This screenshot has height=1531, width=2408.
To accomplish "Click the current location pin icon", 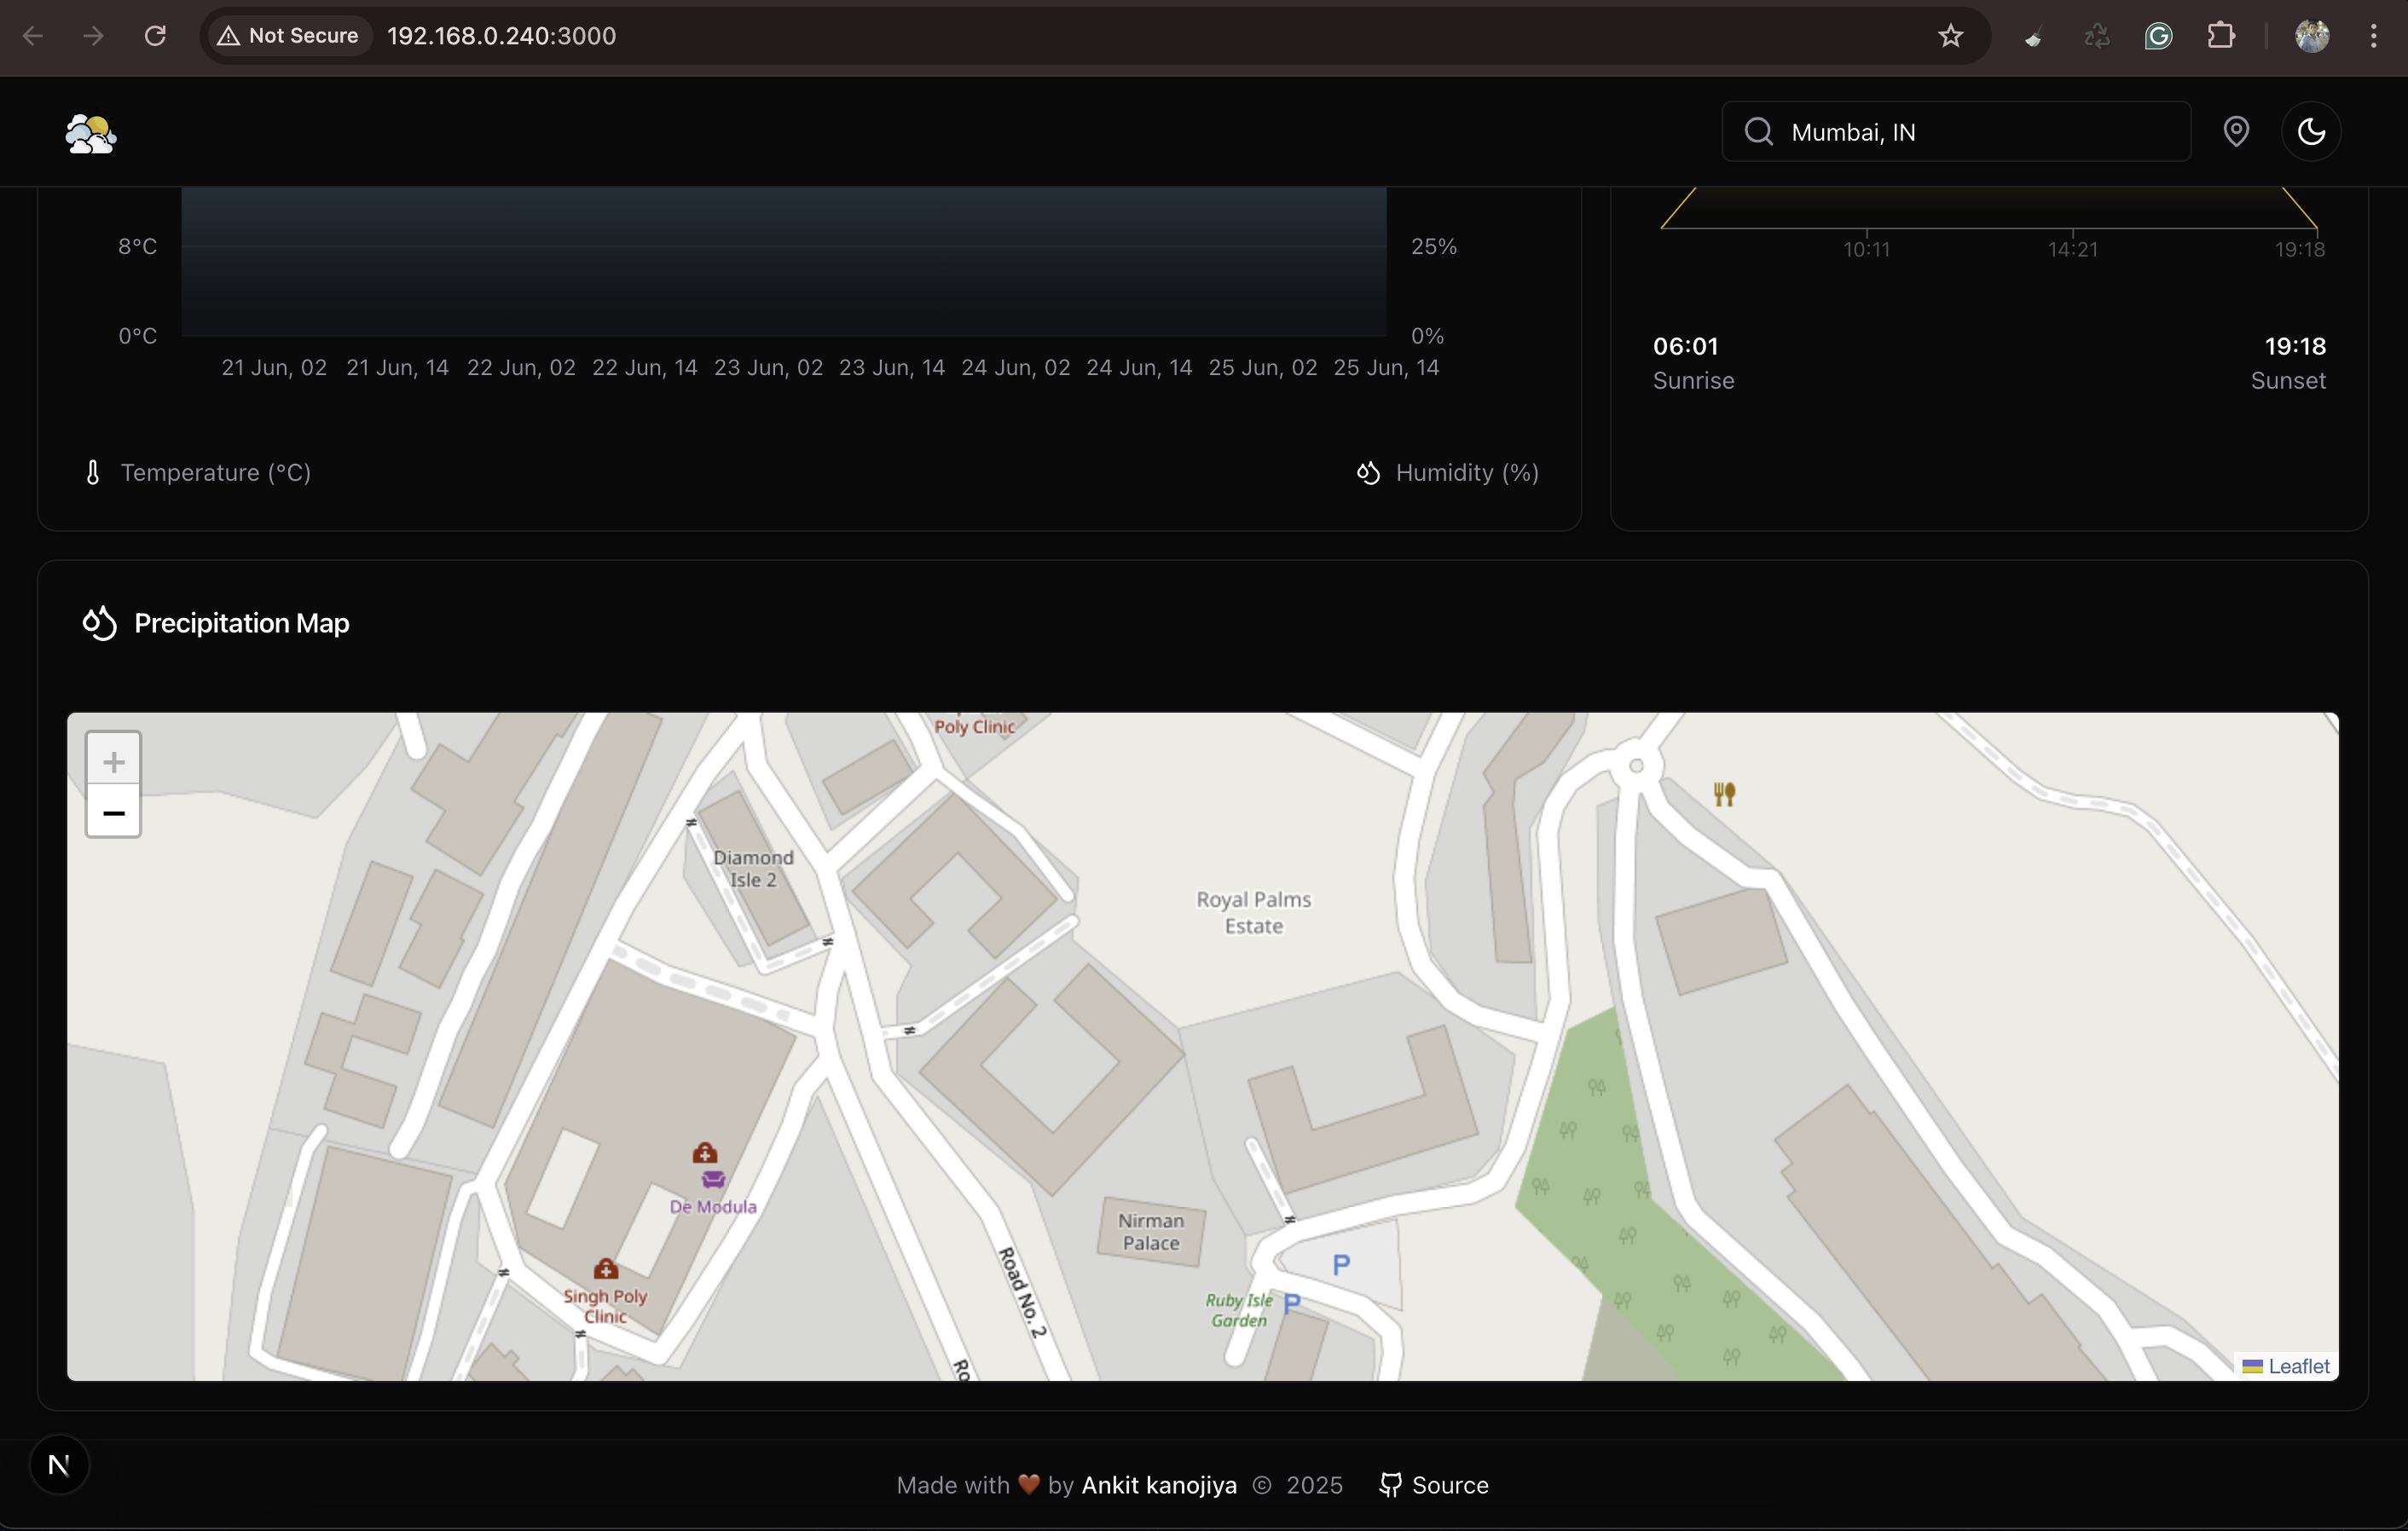I will tap(2236, 132).
